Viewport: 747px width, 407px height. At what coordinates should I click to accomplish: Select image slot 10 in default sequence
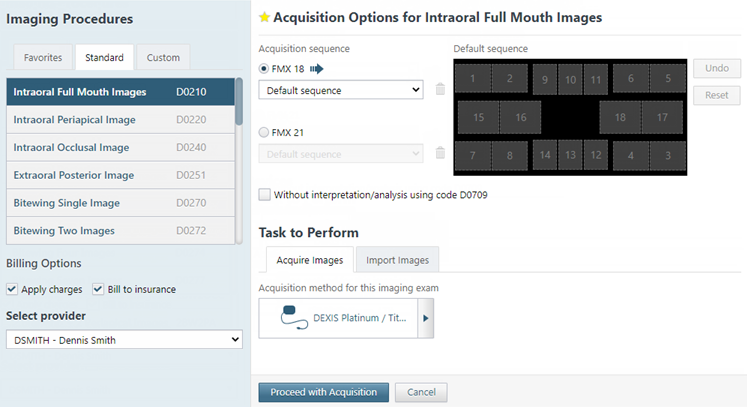point(569,80)
